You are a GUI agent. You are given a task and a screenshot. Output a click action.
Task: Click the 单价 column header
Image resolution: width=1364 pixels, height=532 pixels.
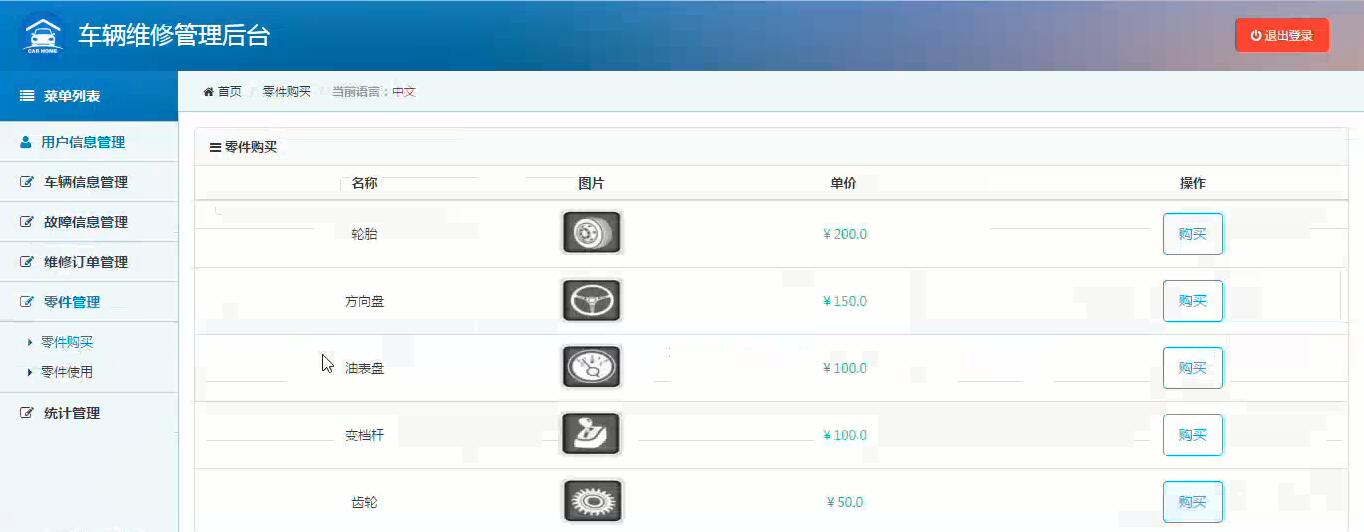(x=843, y=184)
